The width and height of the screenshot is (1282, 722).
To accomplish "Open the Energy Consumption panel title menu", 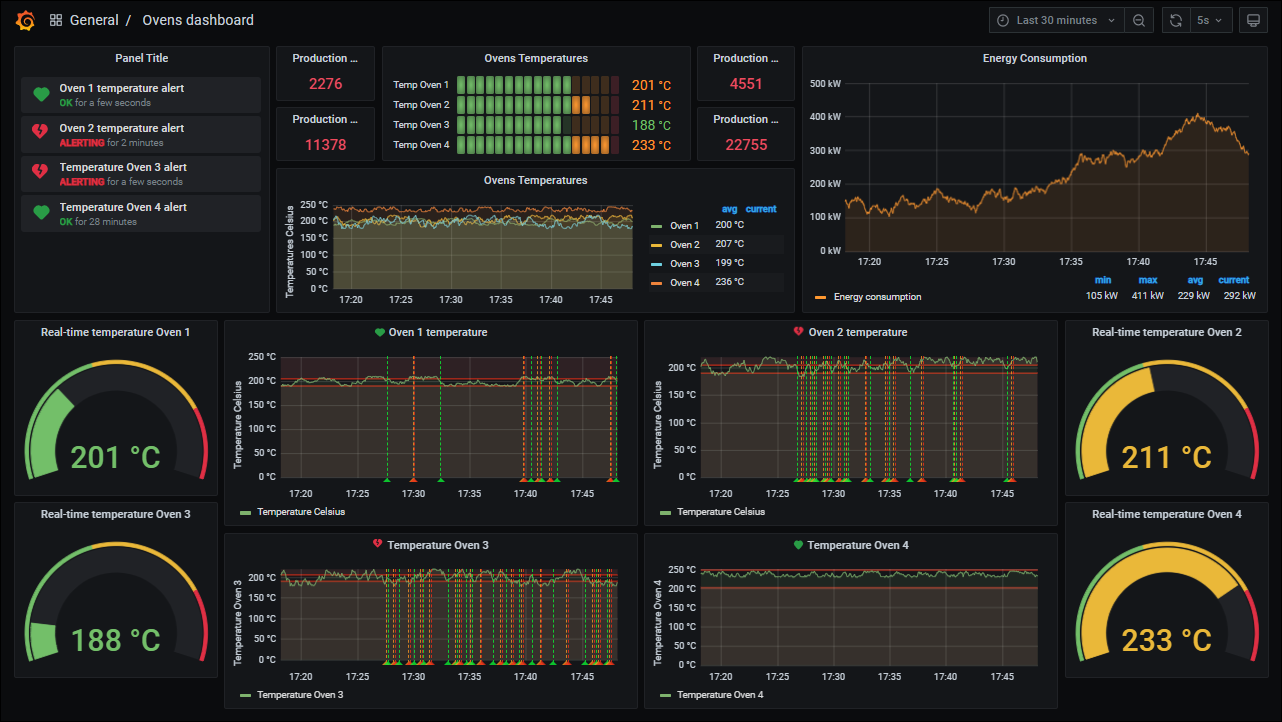I will coord(1034,58).
